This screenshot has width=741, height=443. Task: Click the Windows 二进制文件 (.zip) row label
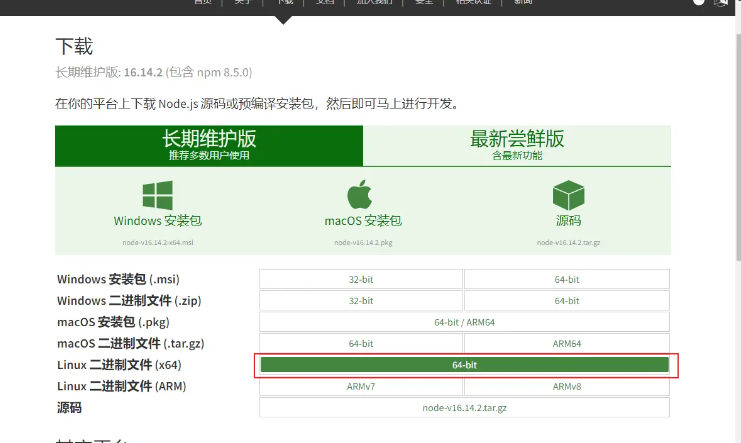(x=129, y=301)
